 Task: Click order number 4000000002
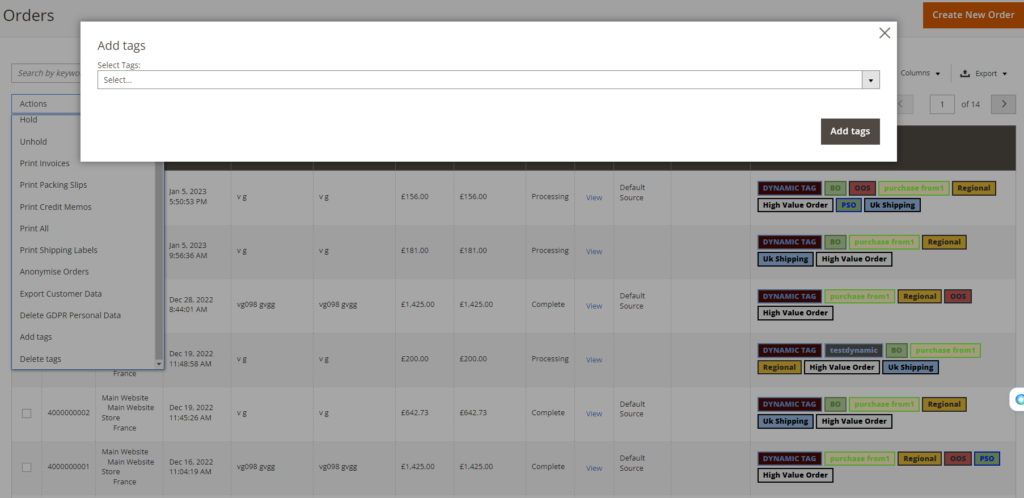(x=69, y=413)
